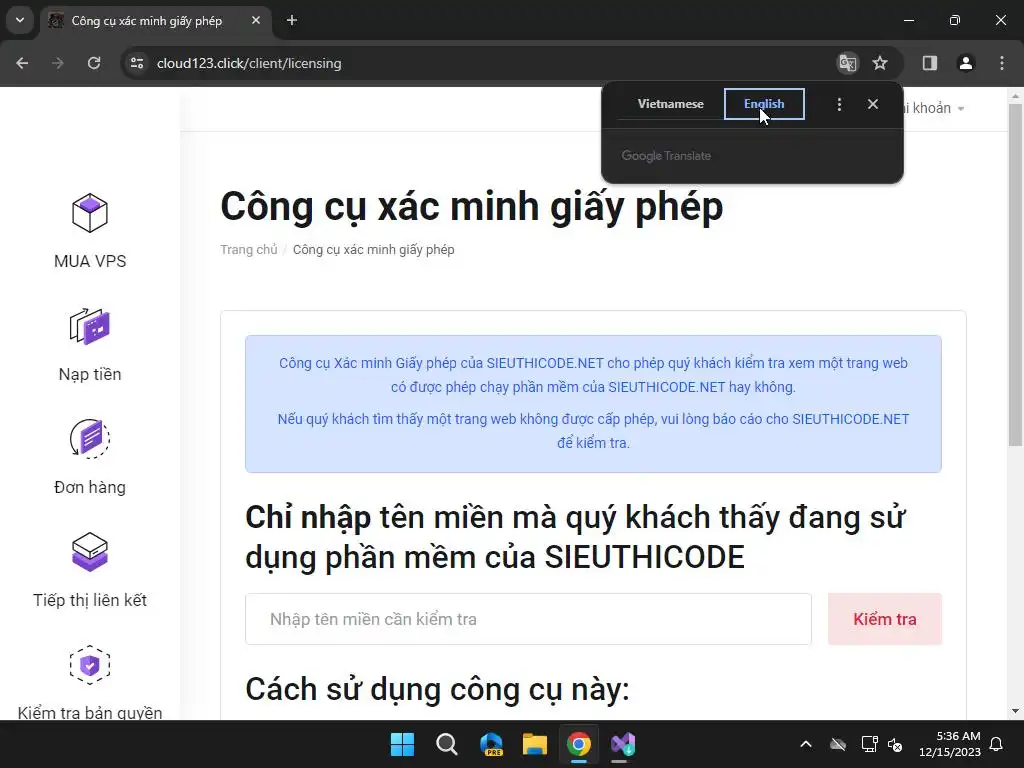The width and height of the screenshot is (1024, 768).
Task: Click the network display tray icon
Action: [x=869, y=744]
